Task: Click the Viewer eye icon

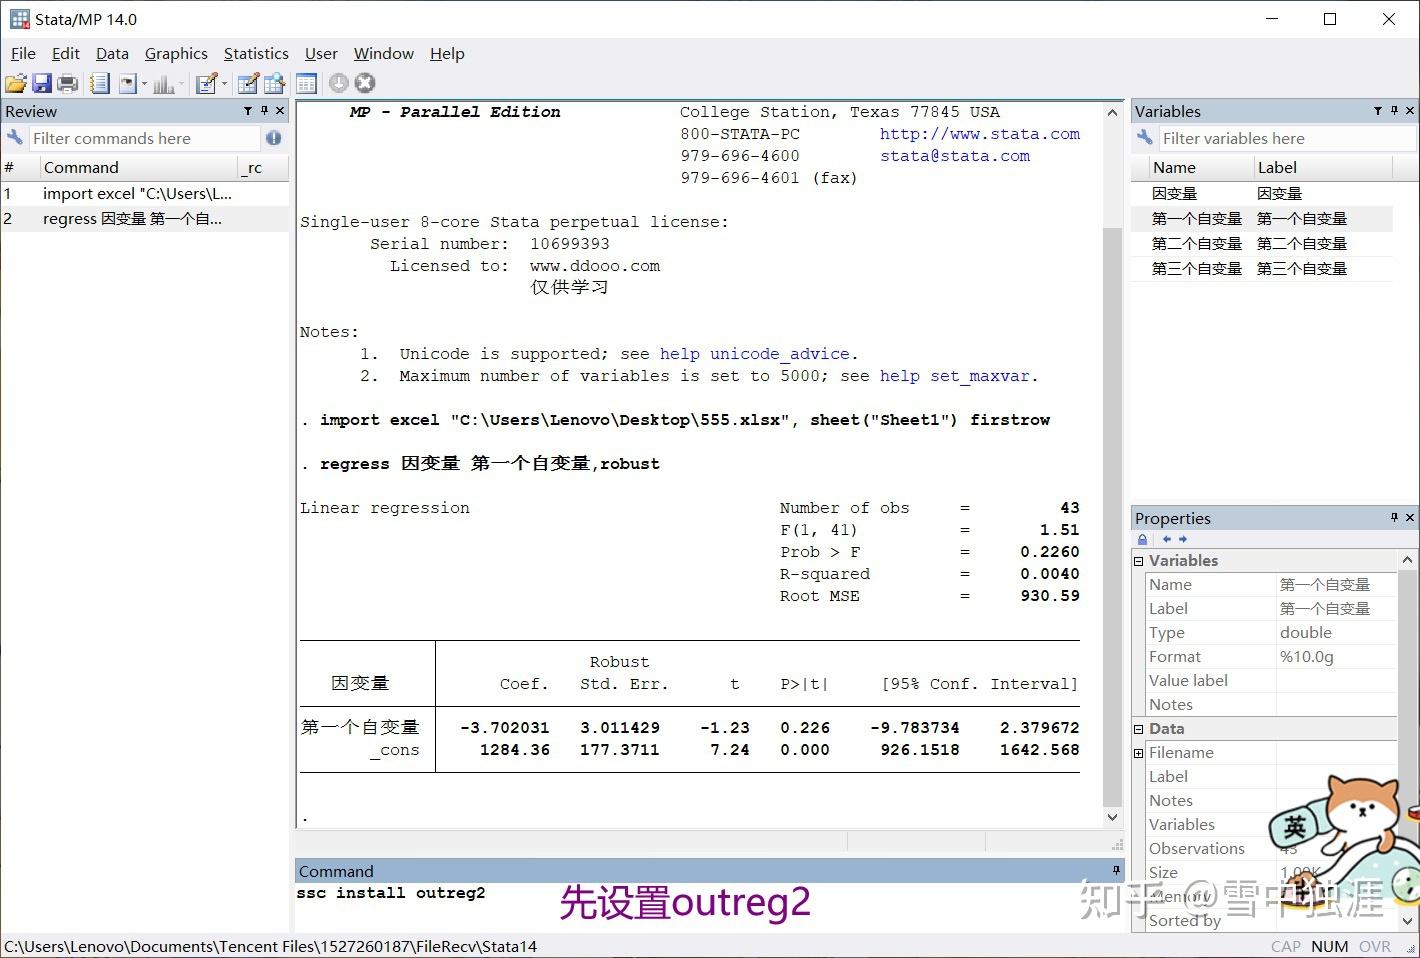Action: click(x=127, y=84)
